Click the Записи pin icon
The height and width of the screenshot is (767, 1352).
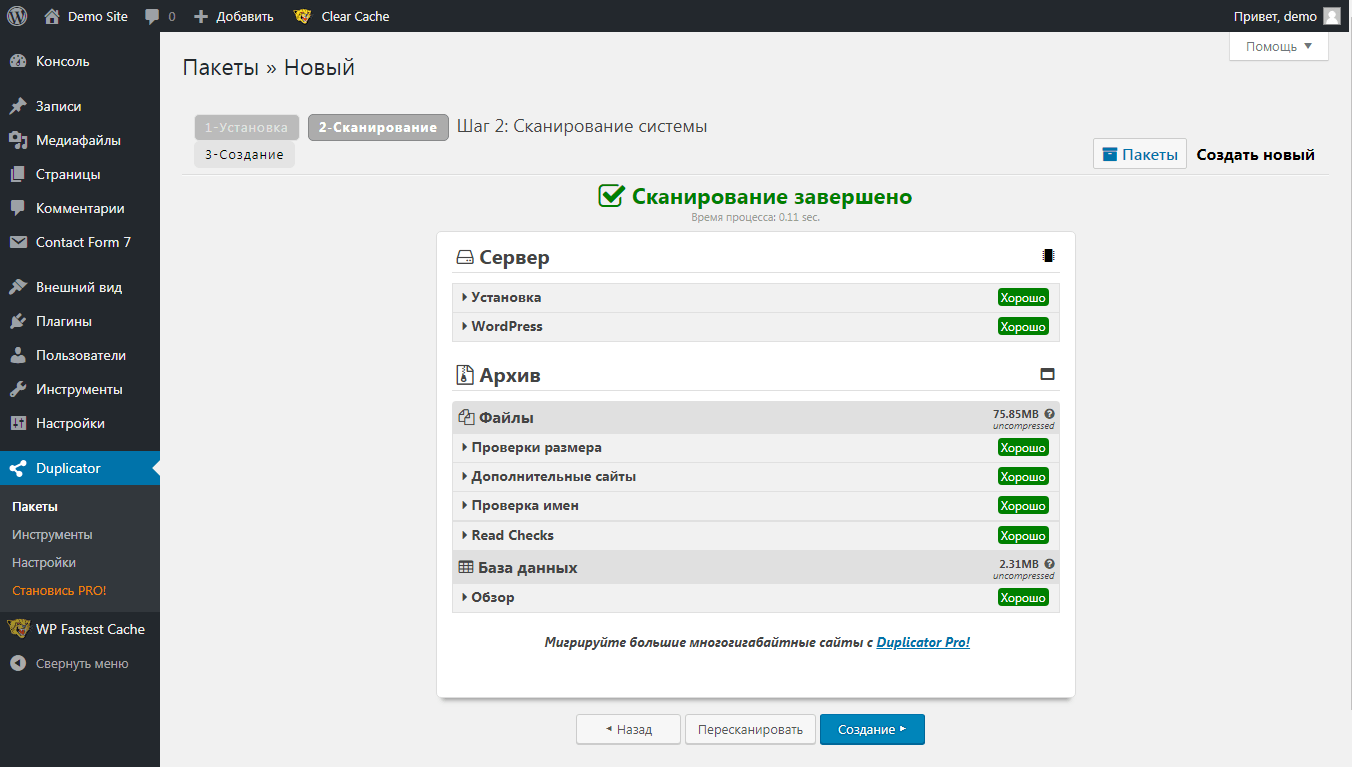[18, 106]
